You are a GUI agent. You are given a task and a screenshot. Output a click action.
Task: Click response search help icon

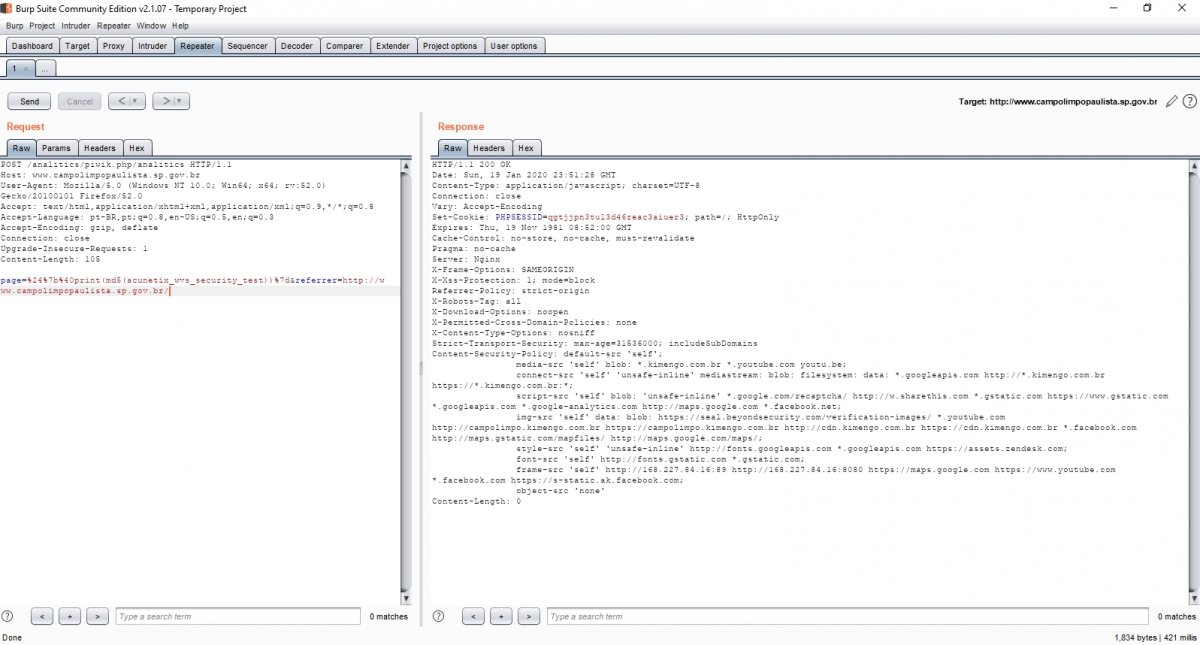[x=440, y=617]
